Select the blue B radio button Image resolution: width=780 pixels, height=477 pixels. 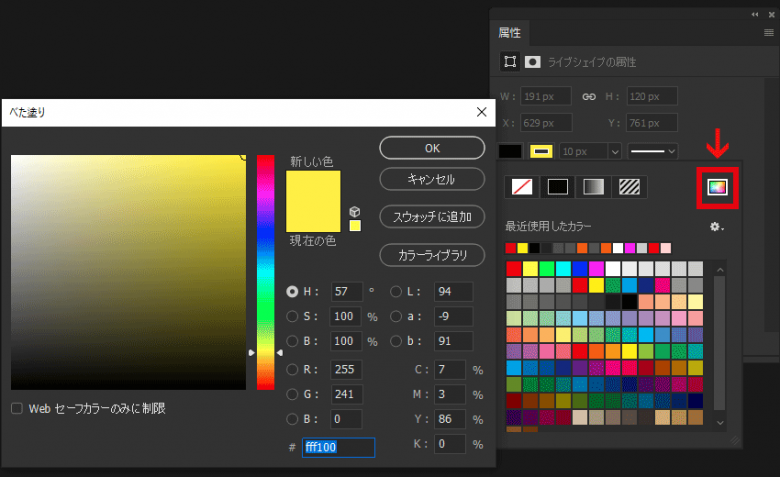tap(292, 419)
